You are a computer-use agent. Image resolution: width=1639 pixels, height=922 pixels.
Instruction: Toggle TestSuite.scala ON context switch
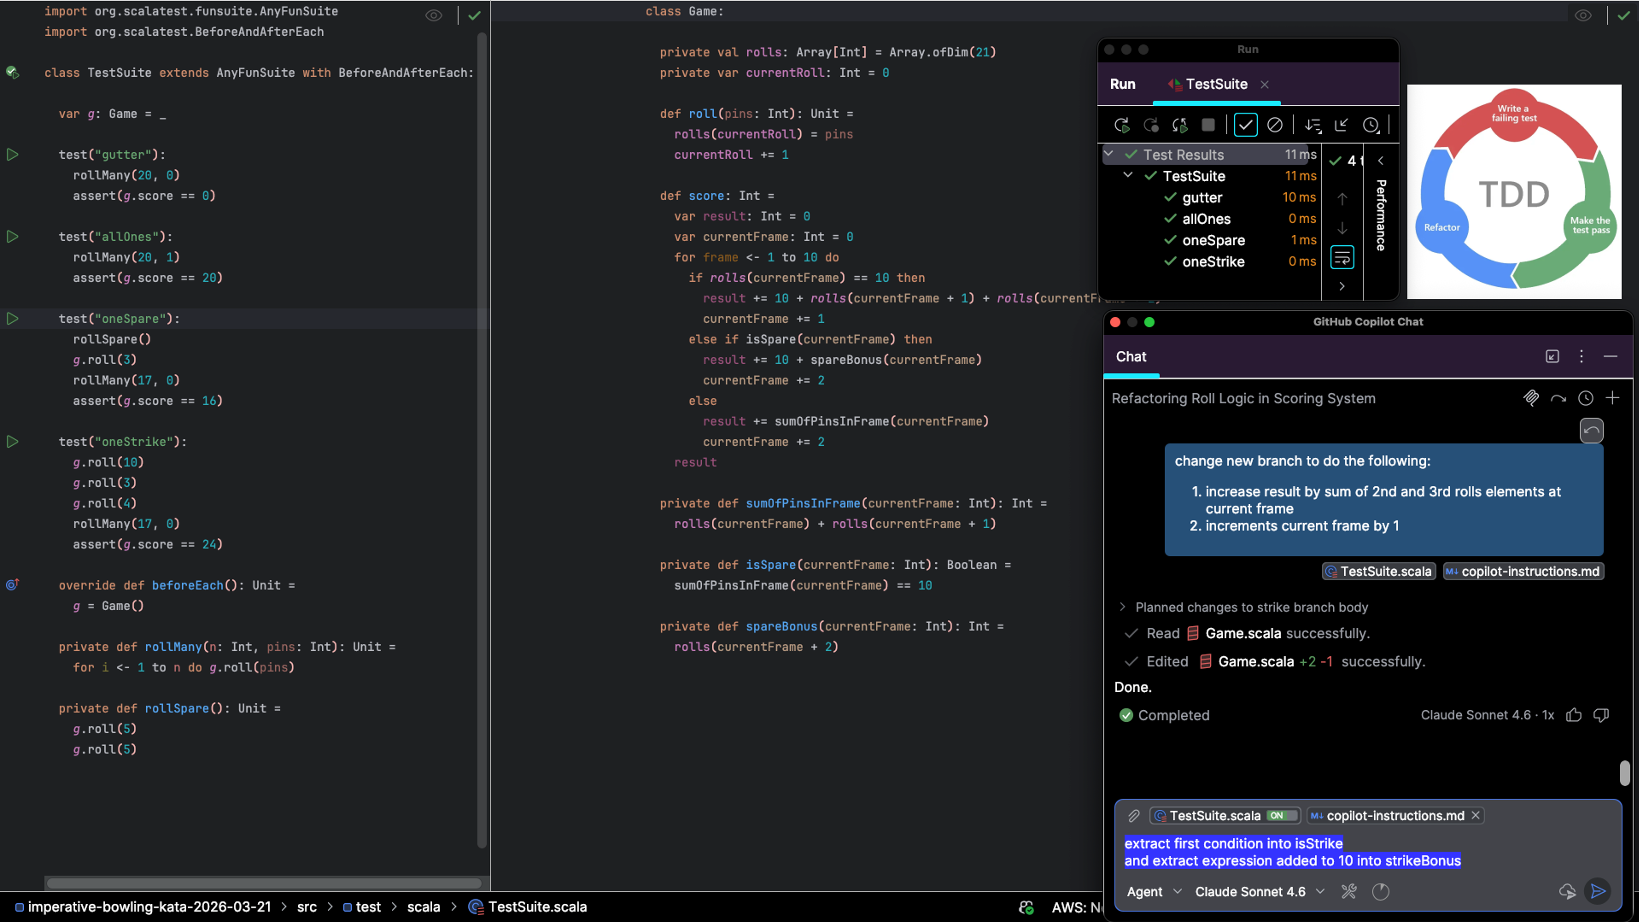click(1281, 816)
